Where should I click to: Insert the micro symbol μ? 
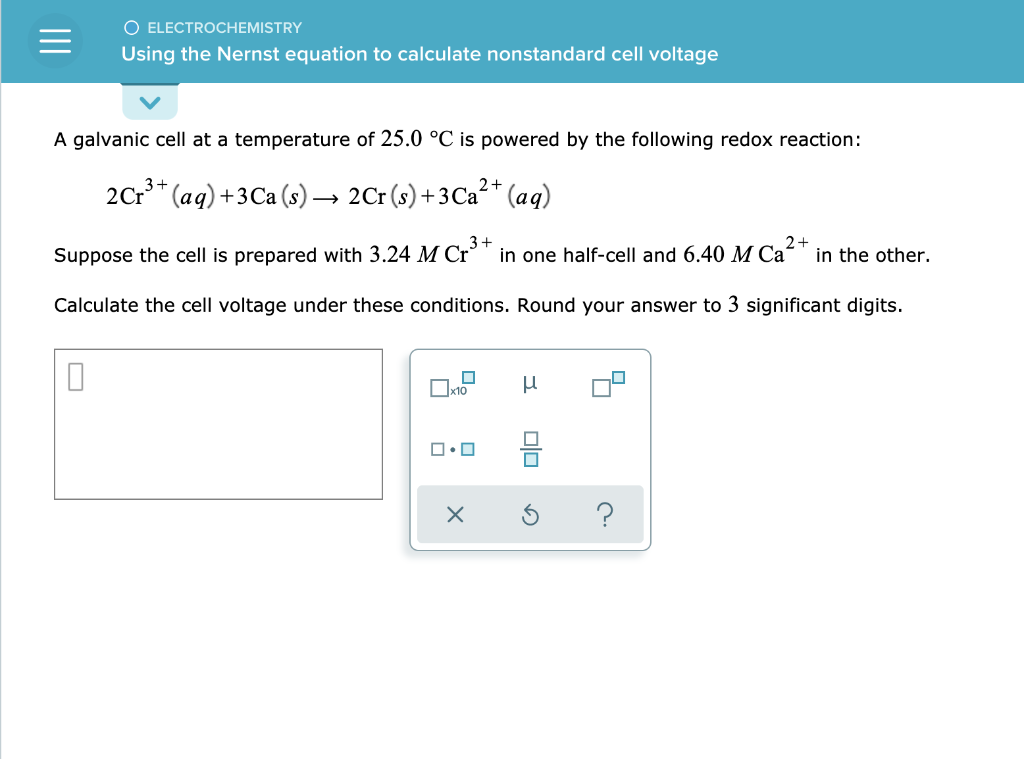[x=532, y=382]
